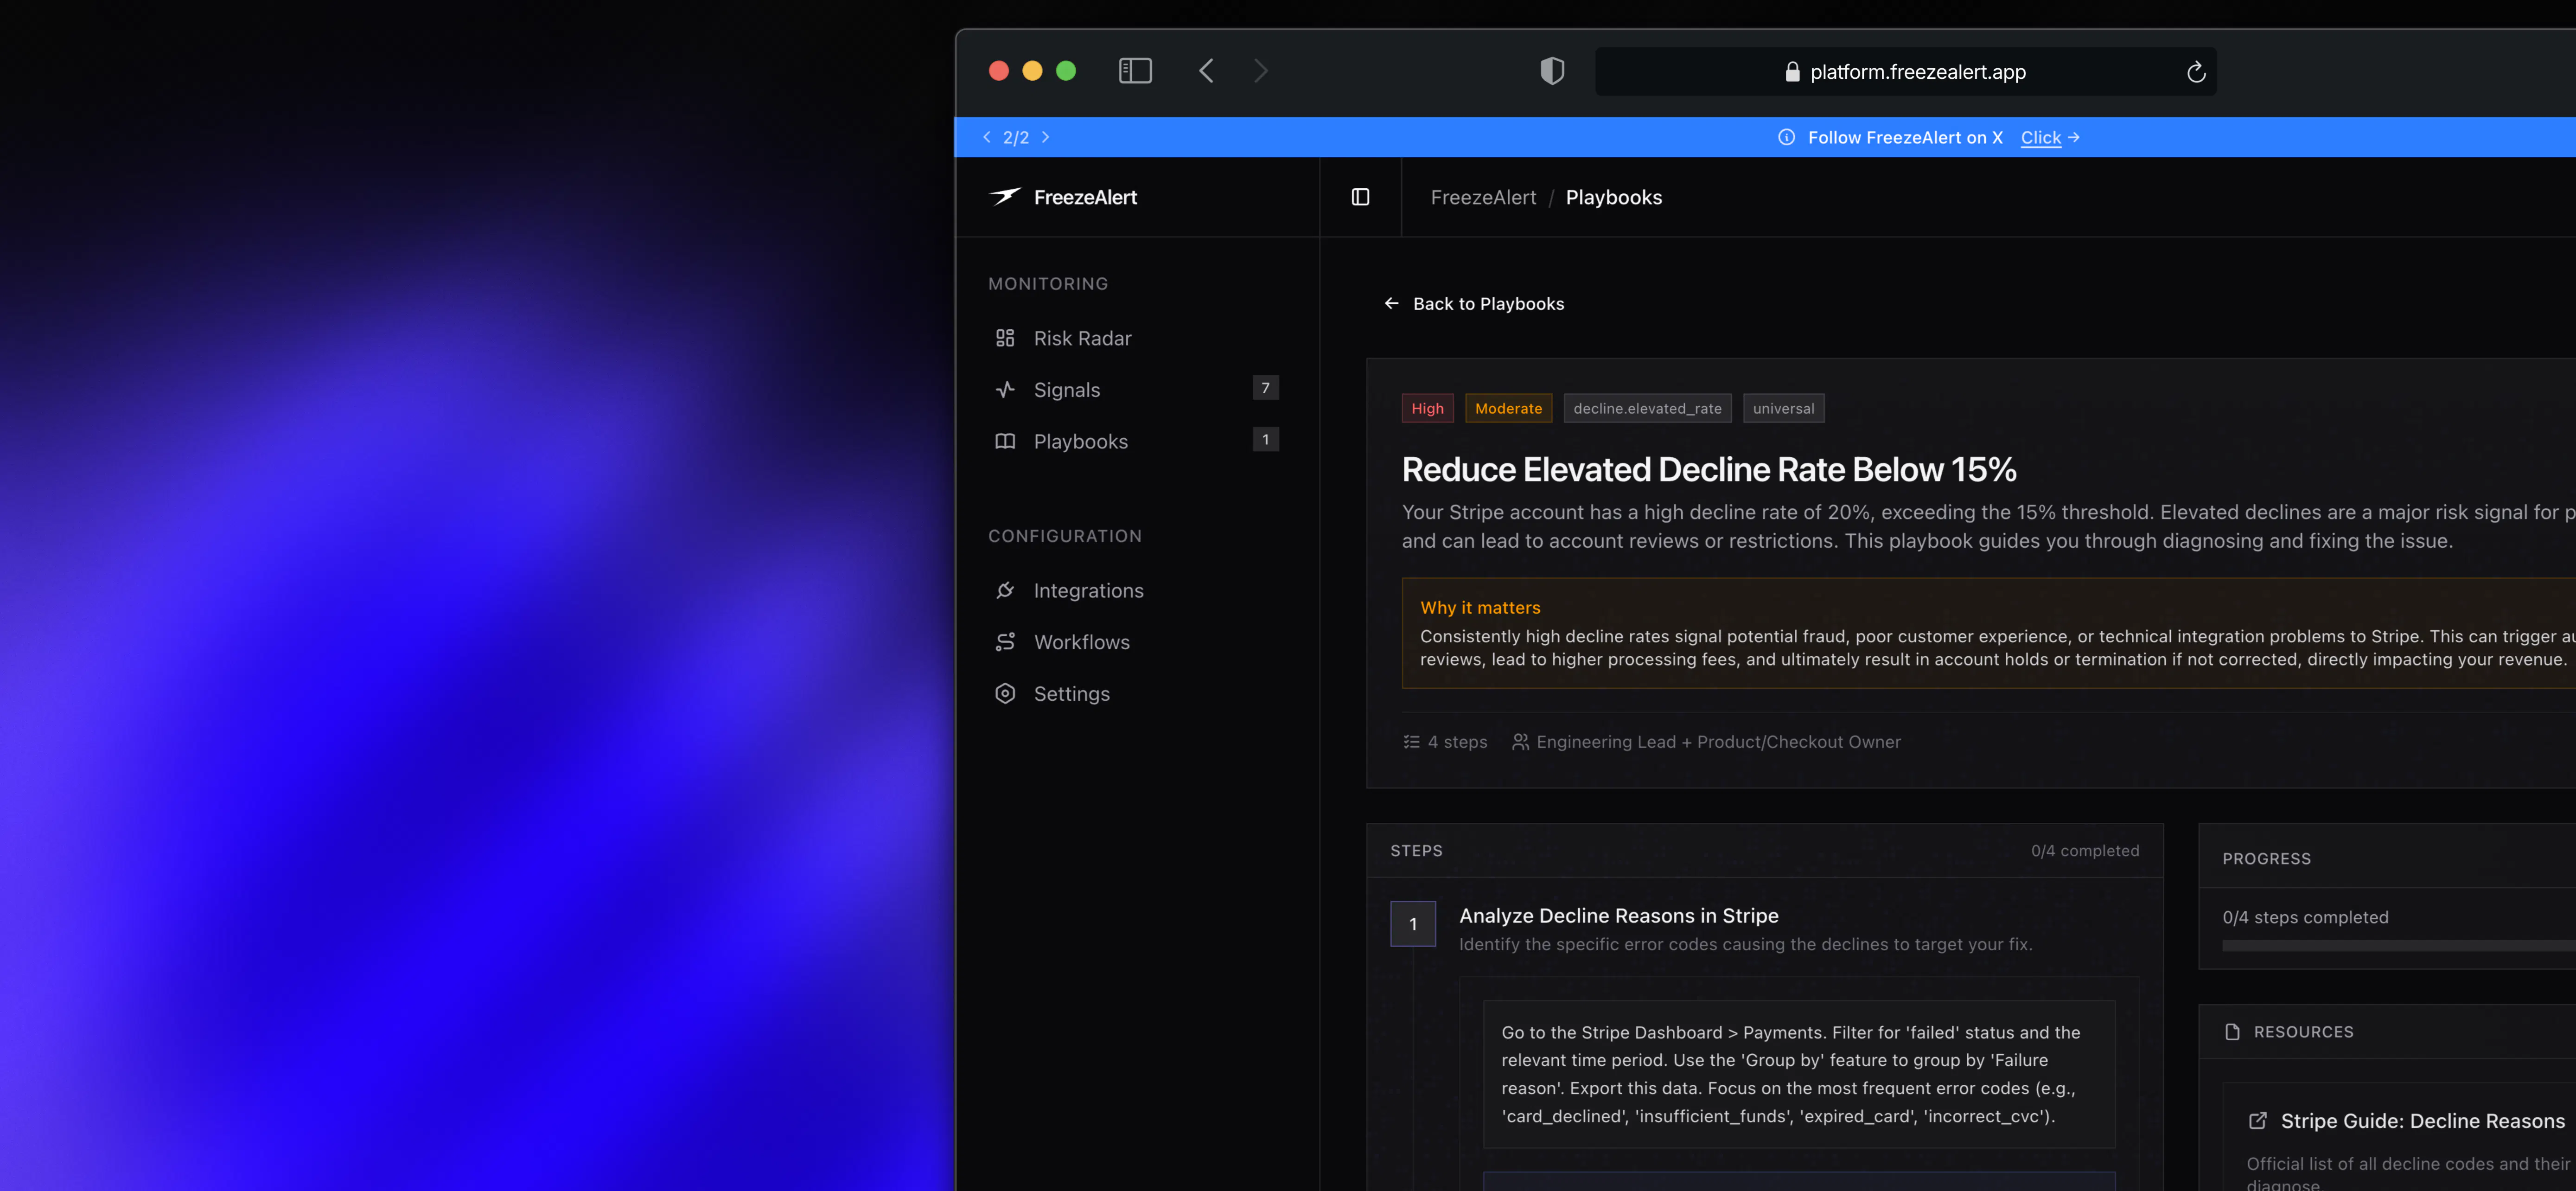Image resolution: width=2576 pixels, height=1191 pixels.
Task: Click the decline.elevated_rate tag
Action: tap(1647, 408)
